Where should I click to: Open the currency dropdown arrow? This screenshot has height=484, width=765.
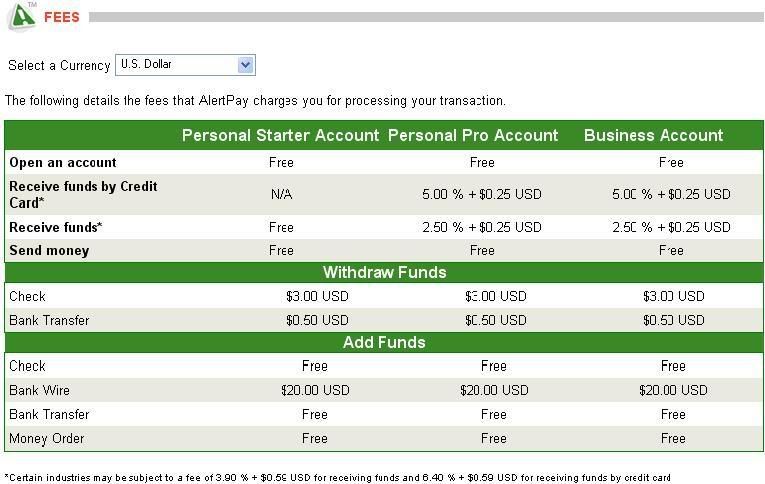pos(245,65)
